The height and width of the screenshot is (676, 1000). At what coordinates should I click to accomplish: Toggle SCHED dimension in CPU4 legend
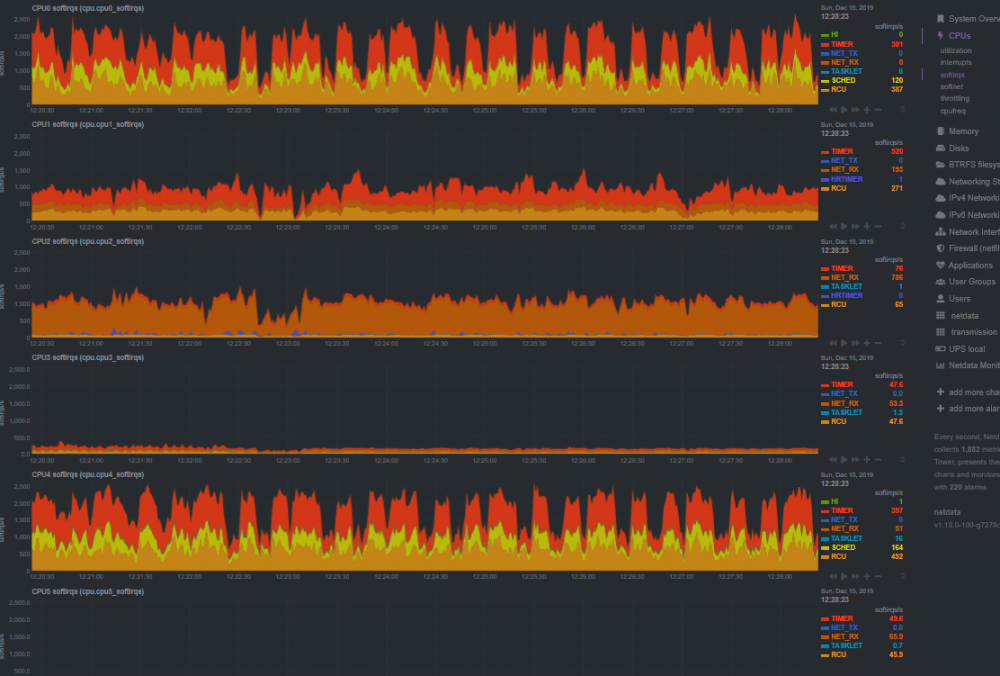(x=843, y=547)
